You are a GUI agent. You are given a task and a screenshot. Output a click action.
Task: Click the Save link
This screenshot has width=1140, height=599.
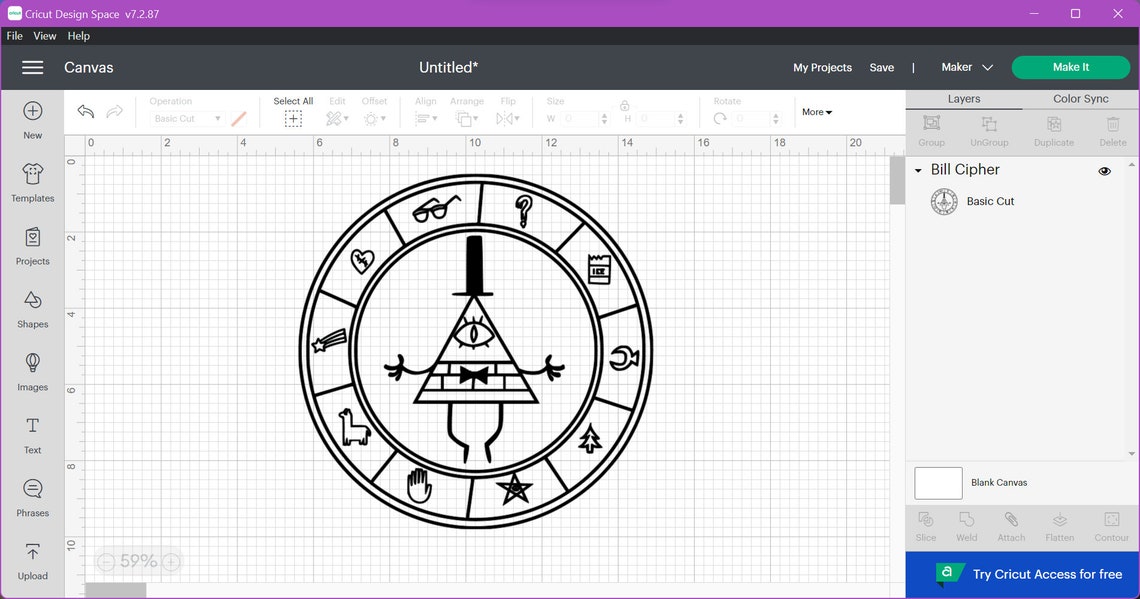(x=881, y=67)
